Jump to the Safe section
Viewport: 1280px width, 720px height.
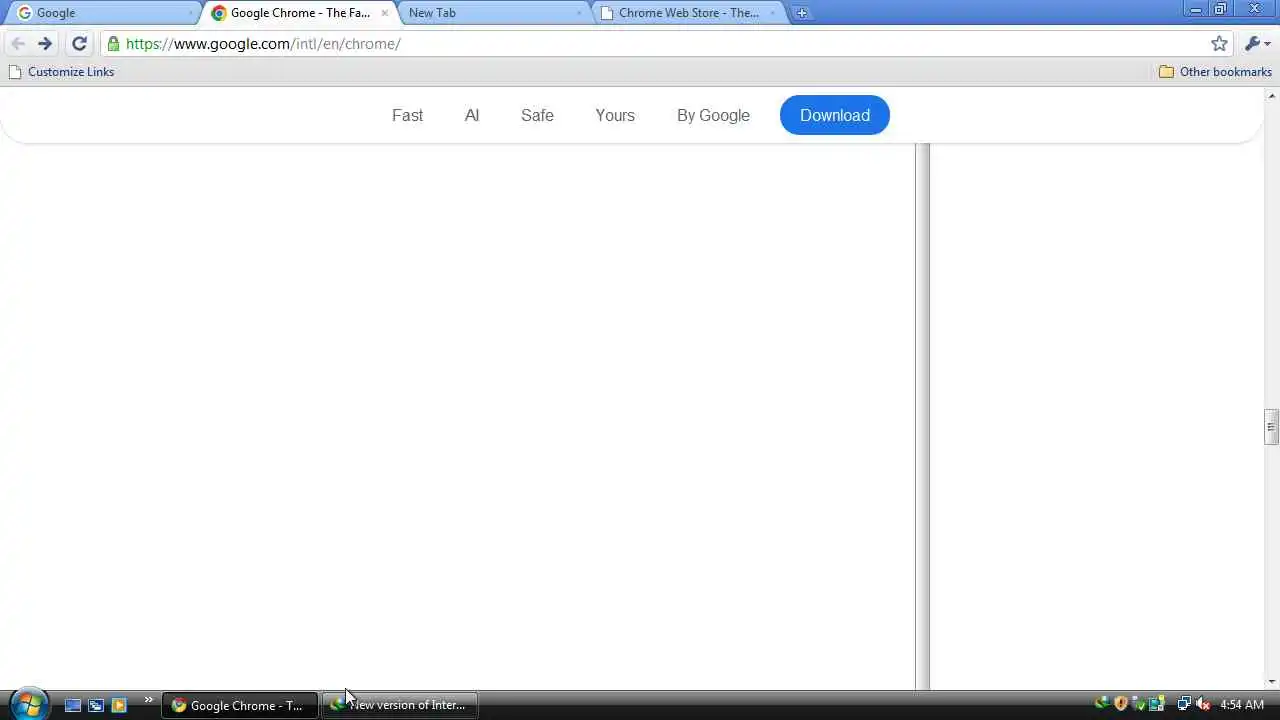click(x=537, y=115)
